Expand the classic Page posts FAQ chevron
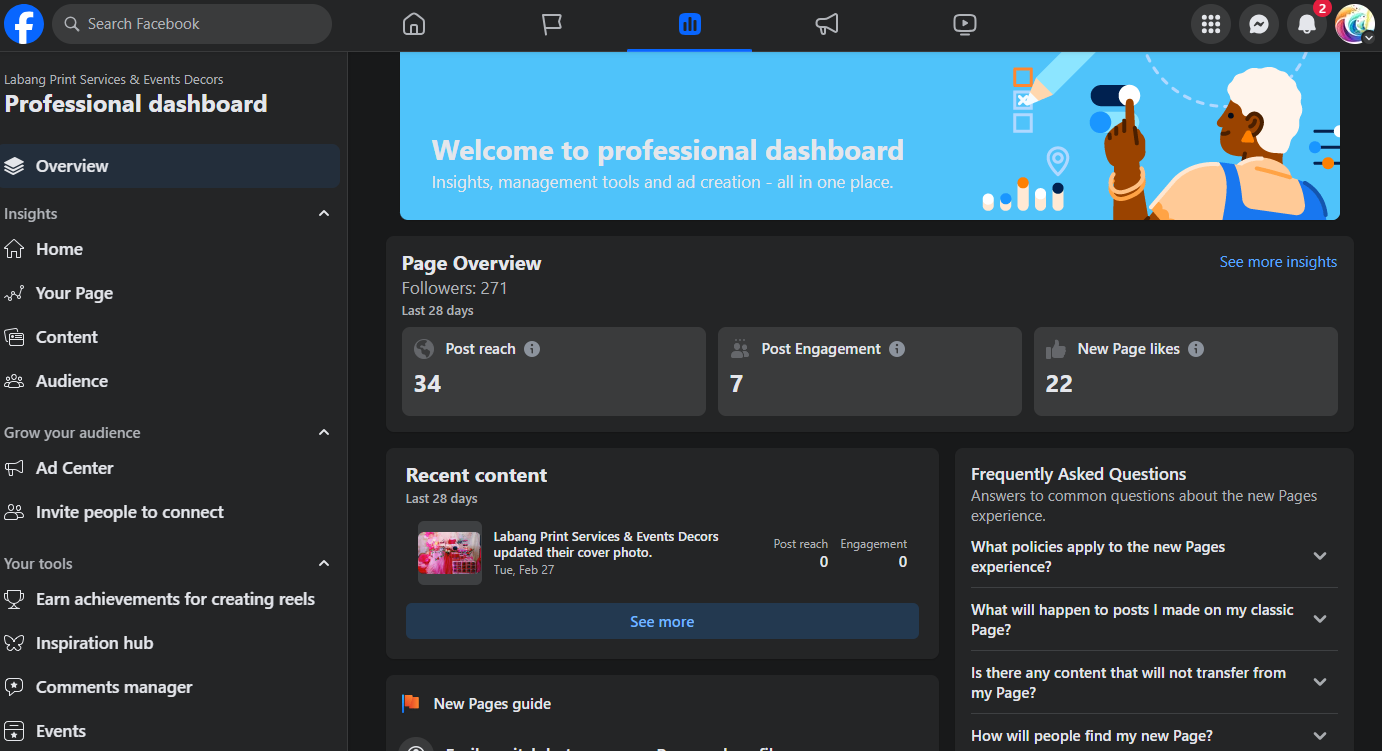 click(1320, 620)
